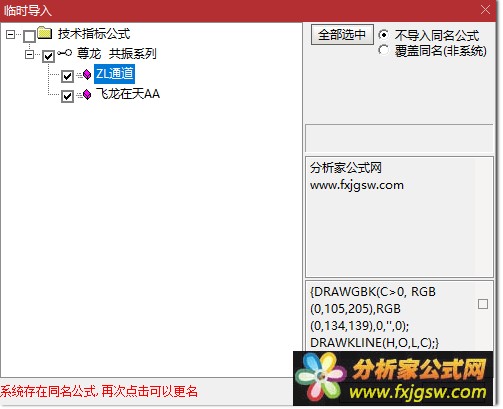
Task: Select 不导入同名公式 radio option
Action: point(383,34)
